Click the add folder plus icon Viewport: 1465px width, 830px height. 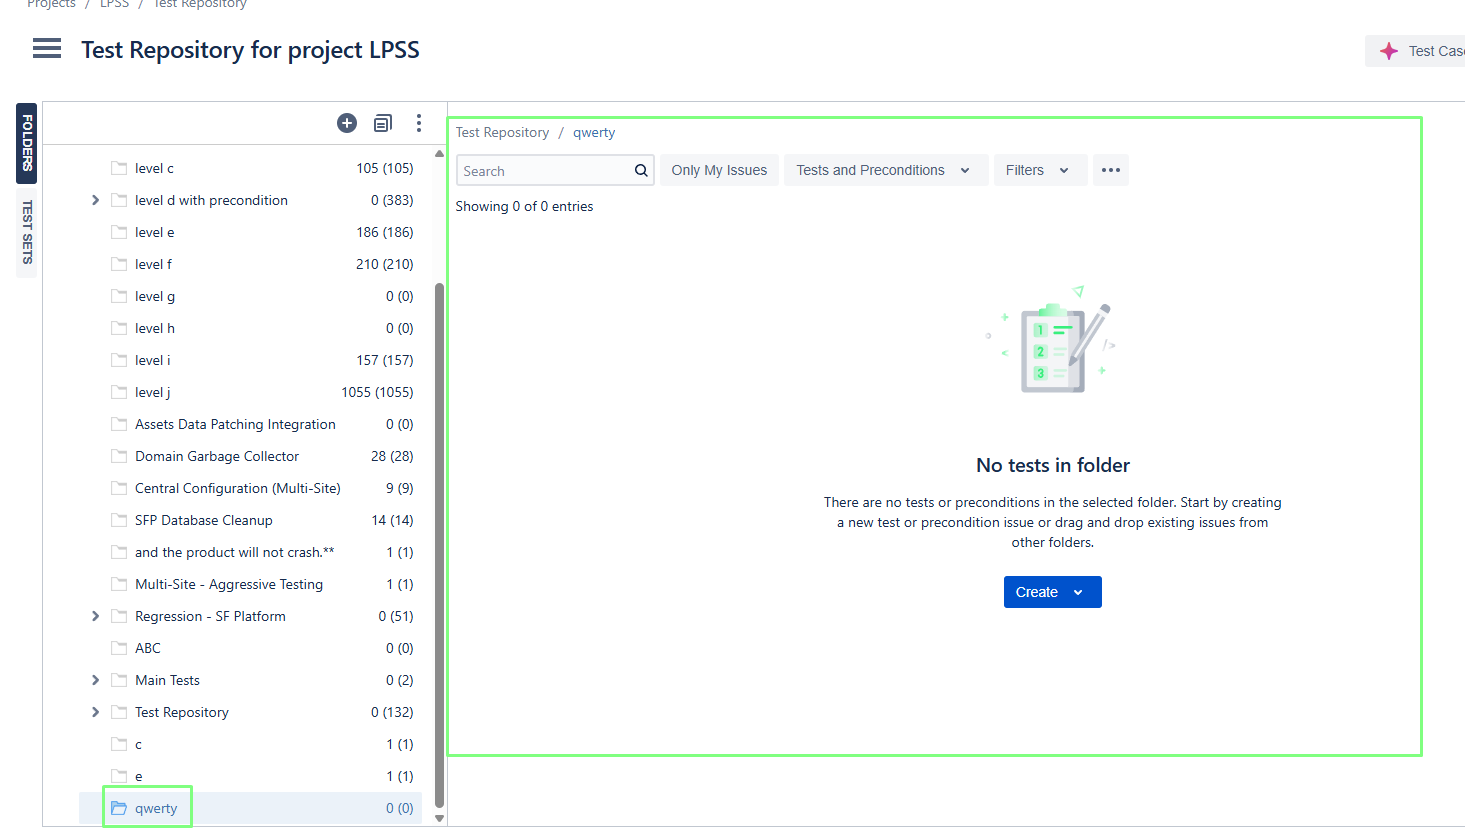point(347,123)
